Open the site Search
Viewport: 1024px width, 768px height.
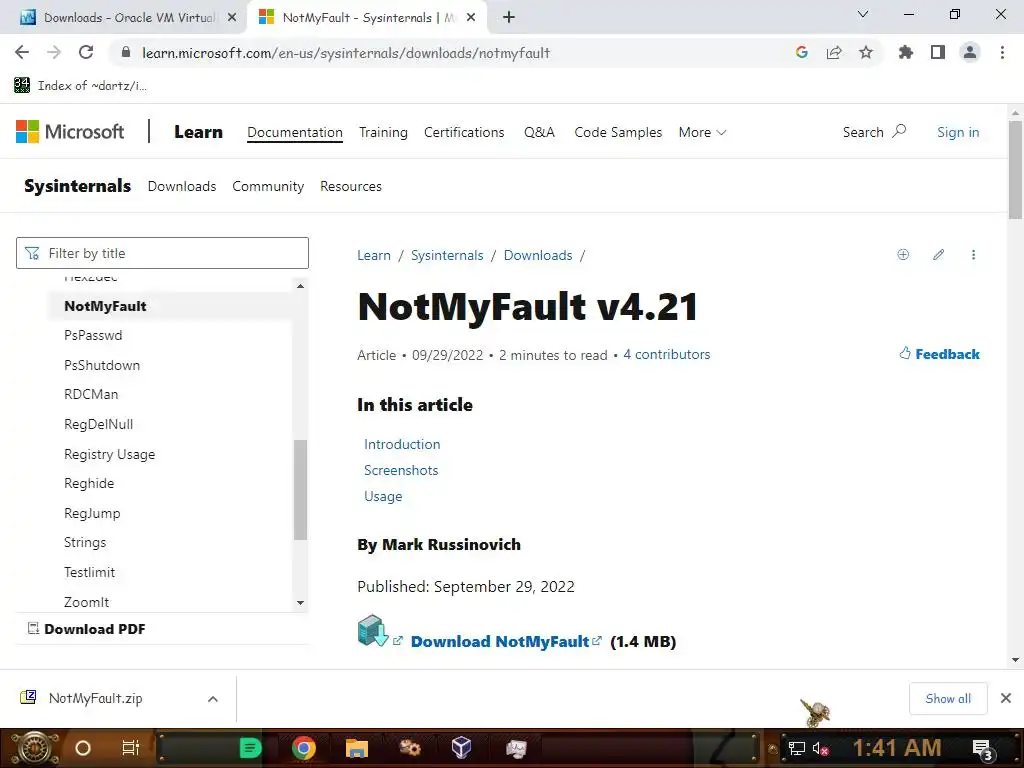pos(874,132)
